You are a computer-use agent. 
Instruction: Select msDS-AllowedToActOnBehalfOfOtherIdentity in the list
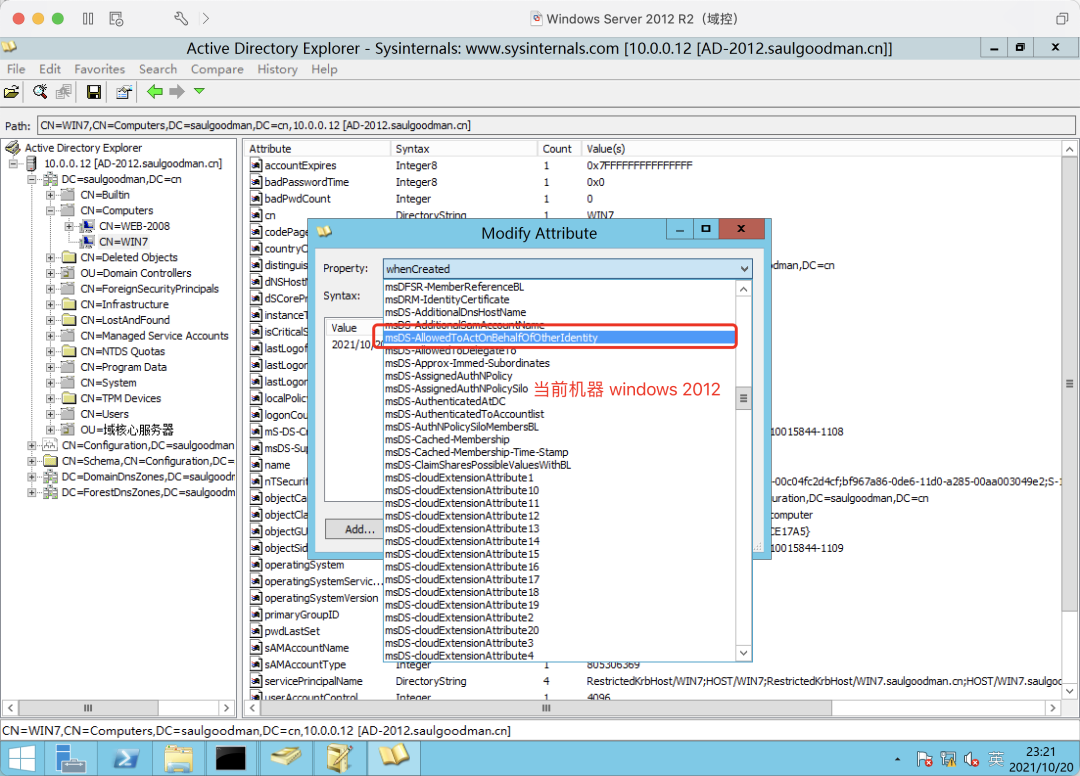pyautogui.click(x=559, y=337)
